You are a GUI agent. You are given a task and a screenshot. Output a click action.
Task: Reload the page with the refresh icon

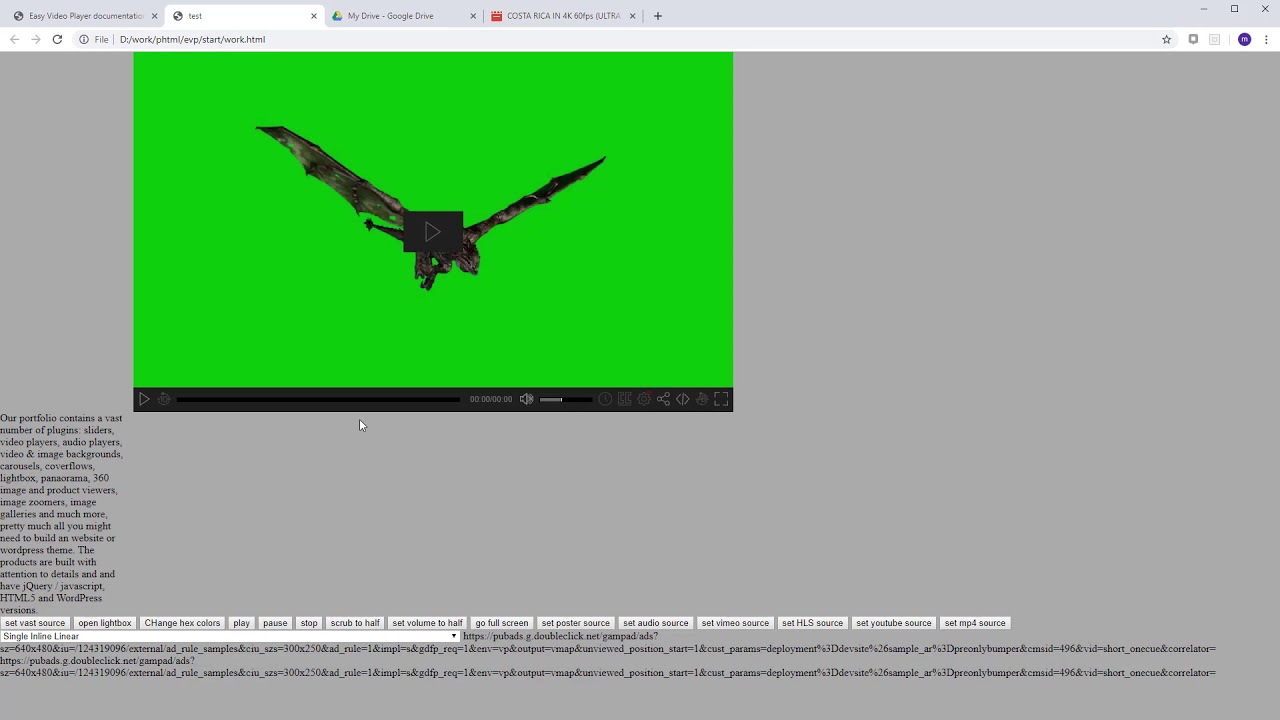coord(57,39)
